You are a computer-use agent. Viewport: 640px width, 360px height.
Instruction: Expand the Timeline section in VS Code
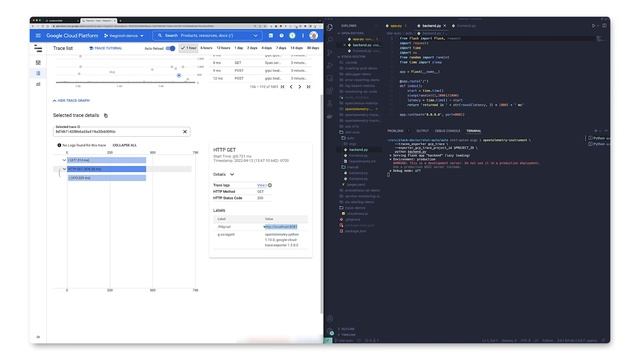pos(348,335)
